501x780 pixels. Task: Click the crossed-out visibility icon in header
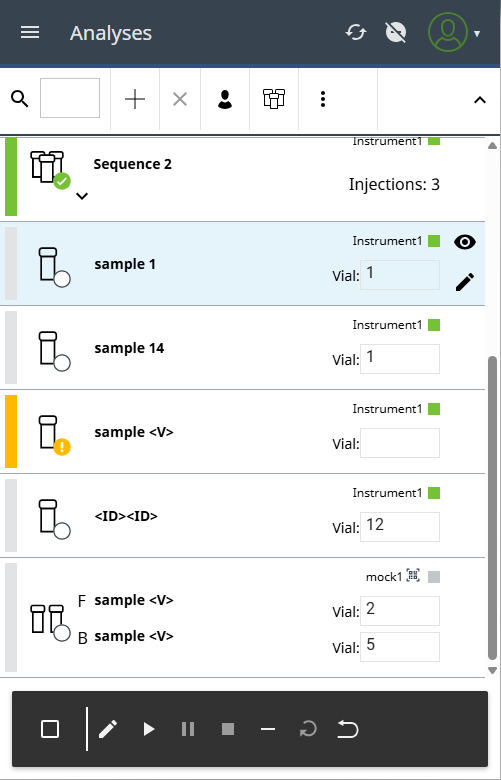pos(396,33)
